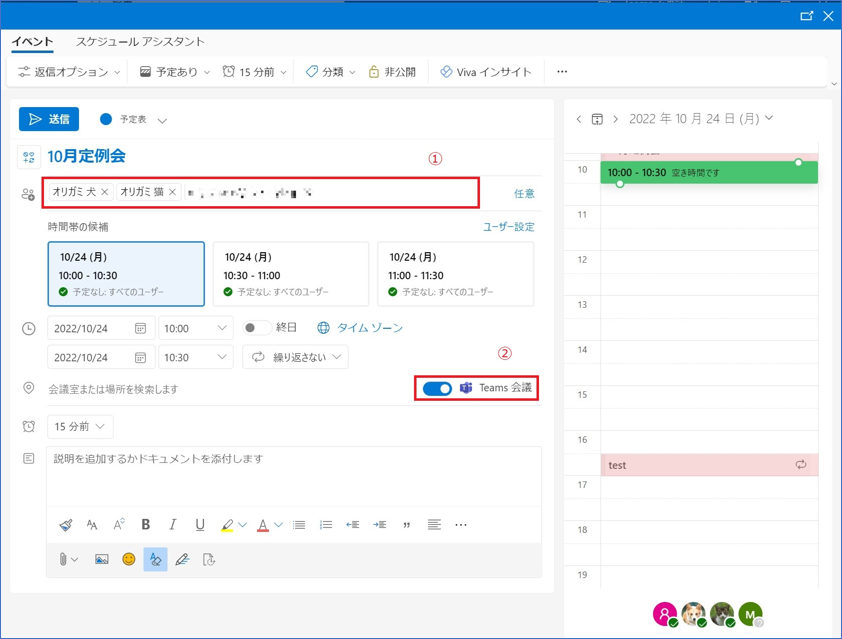This screenshot has height=639, width=842.
Task: Insert a picture inline via the image icon
Action: 102,560
